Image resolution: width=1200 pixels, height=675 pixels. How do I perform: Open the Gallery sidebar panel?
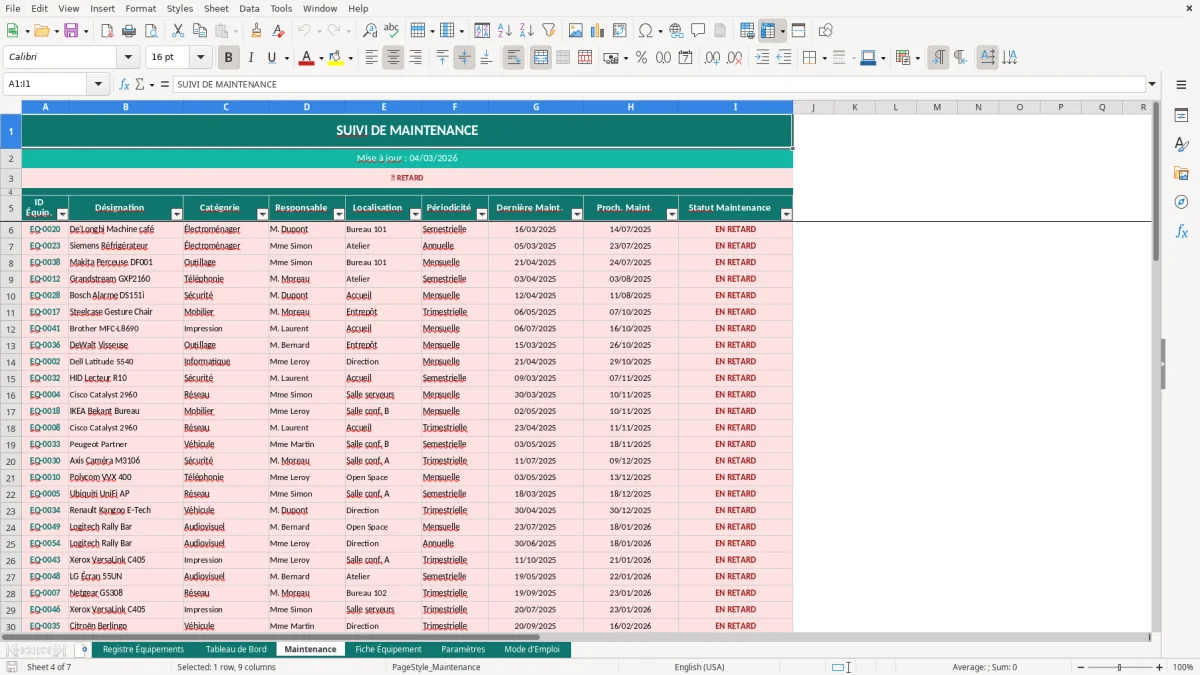click(x=1181, y=173)
